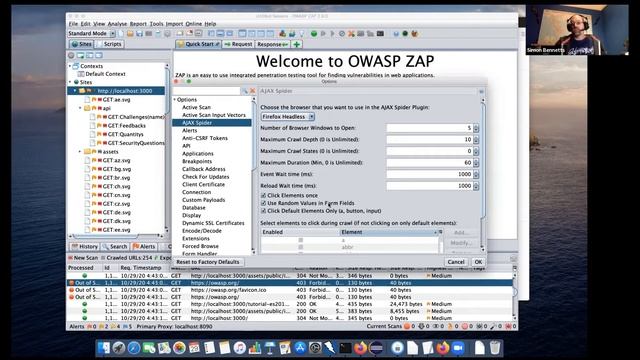Select the owasp.org/favicon.ico request row
Screen dimensions: 640x360
[x=289, y=290]
